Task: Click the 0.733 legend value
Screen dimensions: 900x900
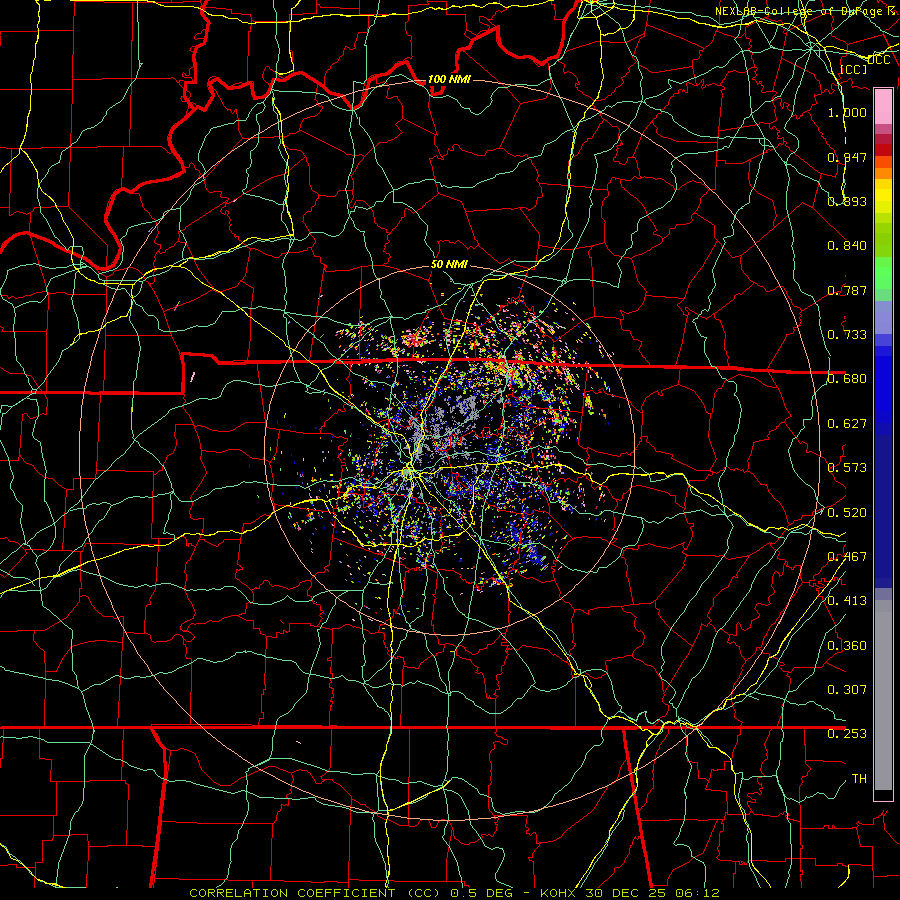Action: tap(847, 334)
